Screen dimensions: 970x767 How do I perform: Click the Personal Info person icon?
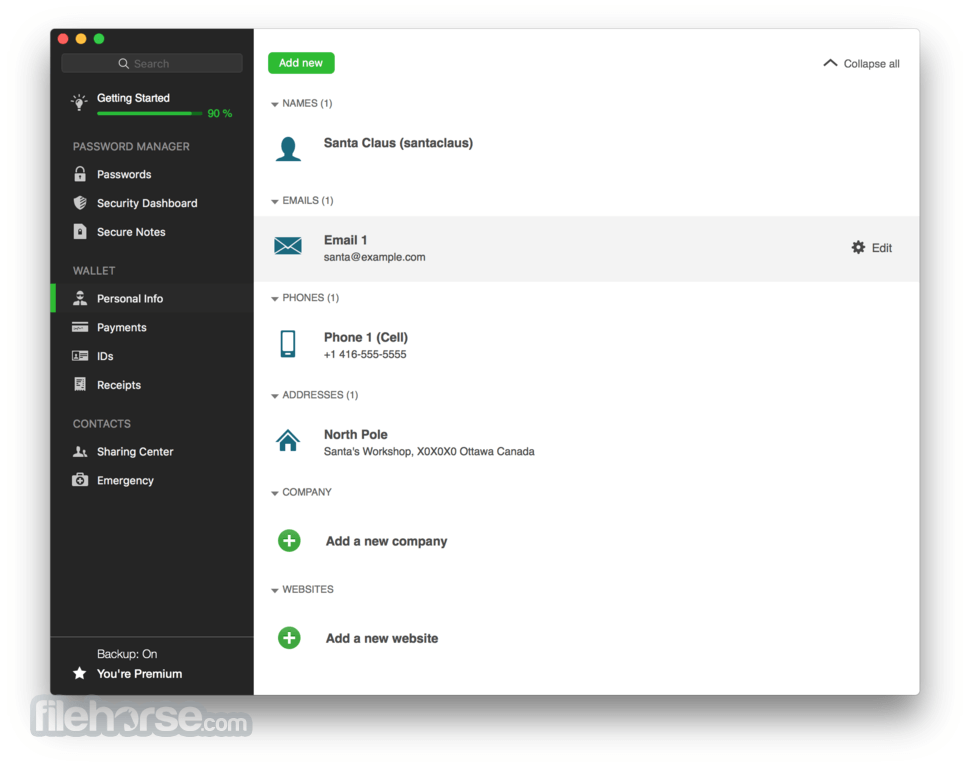click(x=80, y=298)
